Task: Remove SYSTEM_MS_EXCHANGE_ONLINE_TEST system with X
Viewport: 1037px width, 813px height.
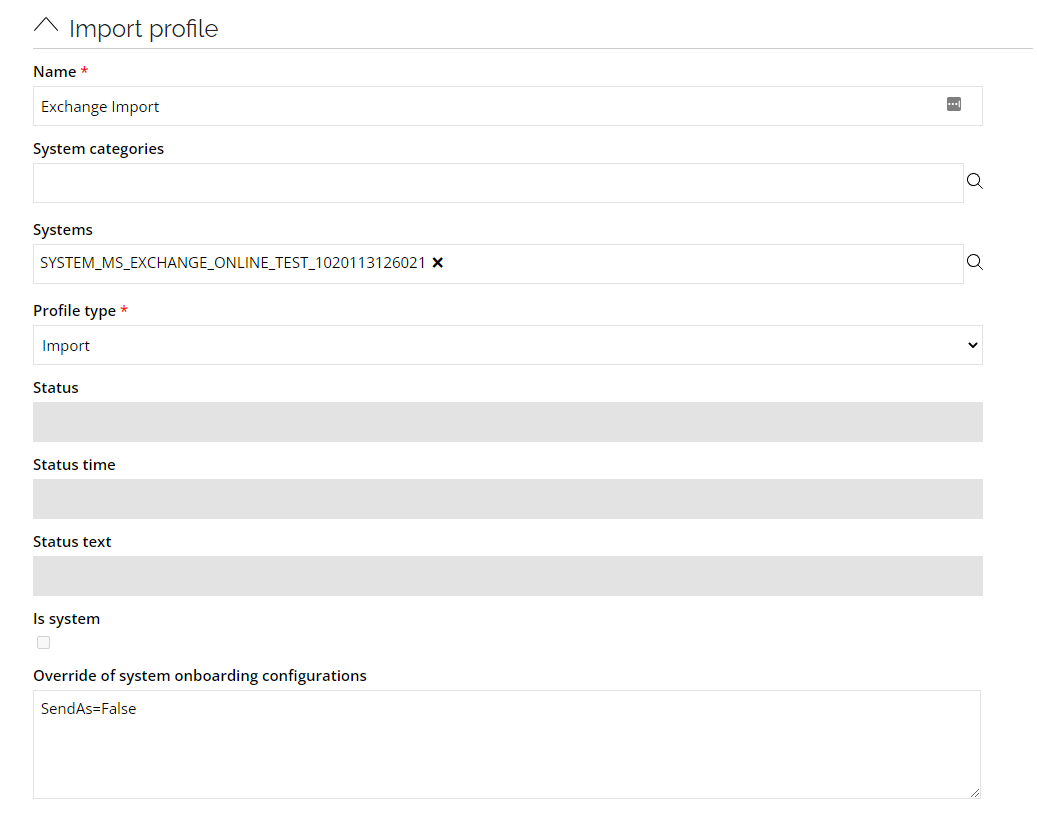Action: (x=437, y=263)
